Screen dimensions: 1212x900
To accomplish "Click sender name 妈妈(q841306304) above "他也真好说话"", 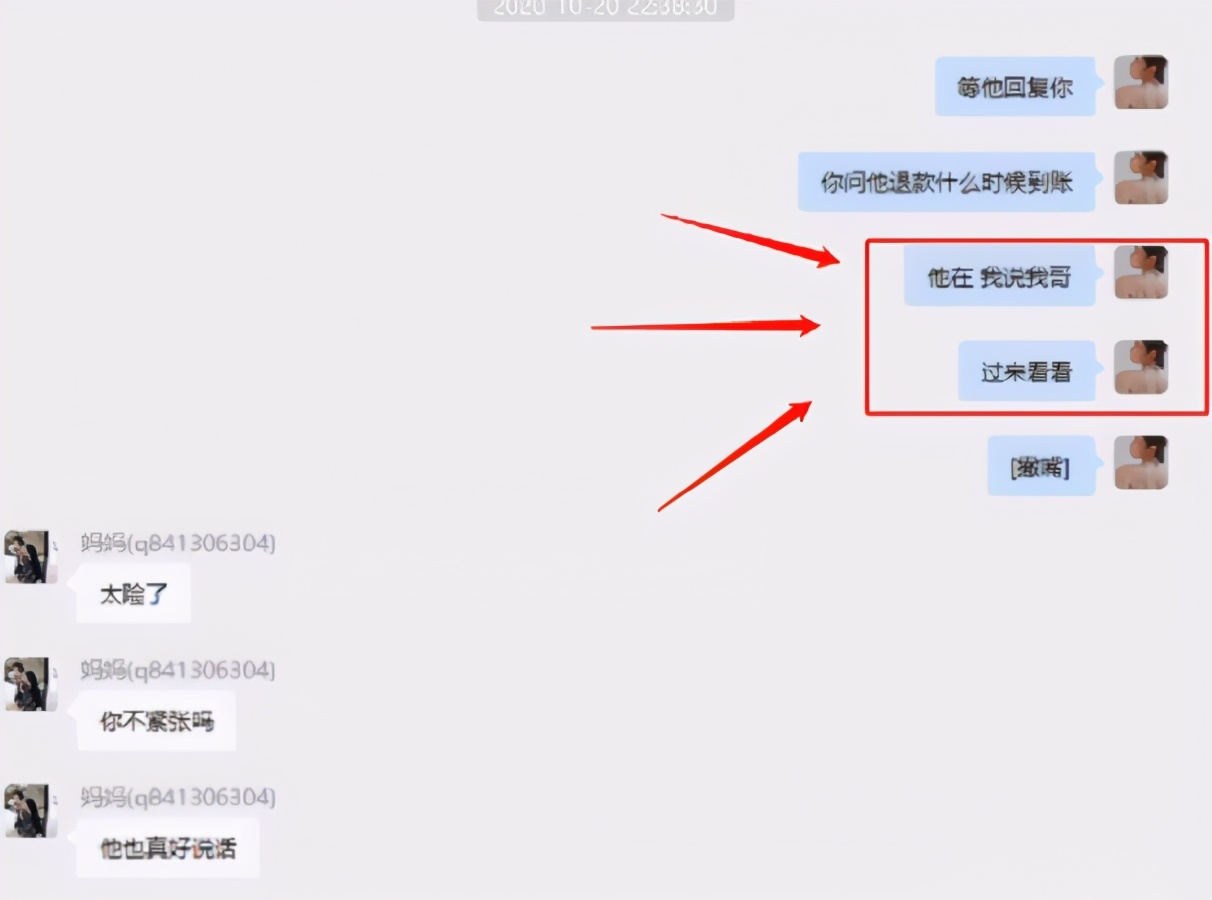I will [178, 797].
